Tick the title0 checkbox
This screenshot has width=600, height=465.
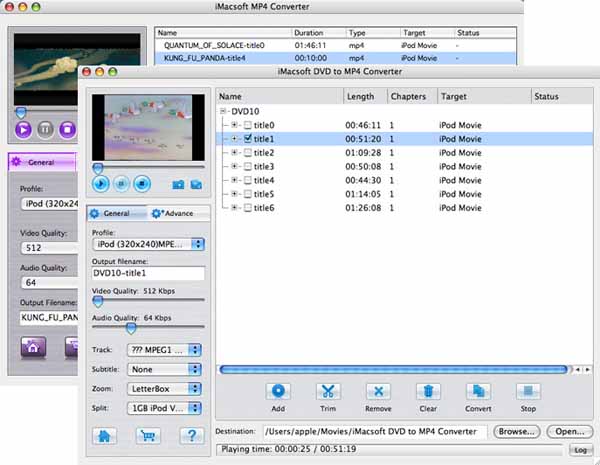tap(248, 125)
